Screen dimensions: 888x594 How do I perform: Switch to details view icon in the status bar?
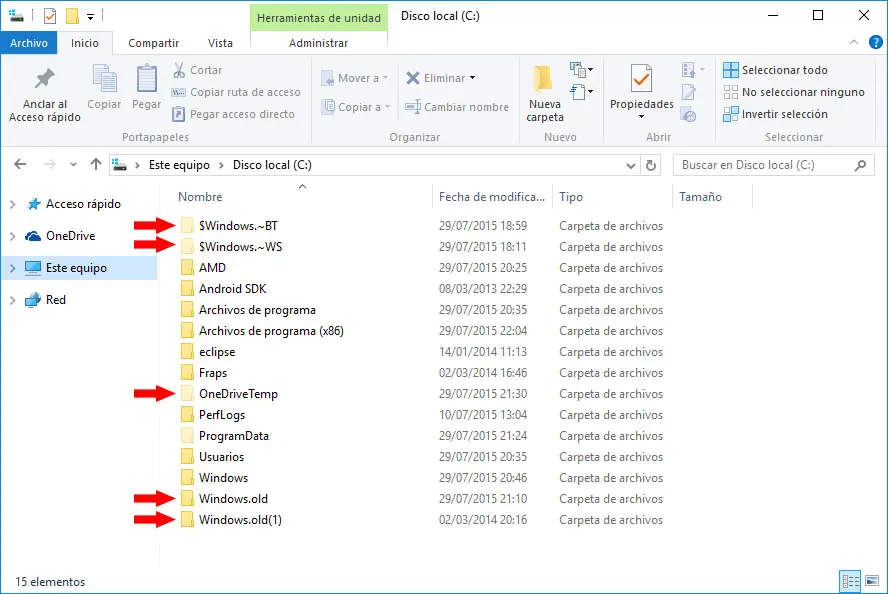coord(850,581)
